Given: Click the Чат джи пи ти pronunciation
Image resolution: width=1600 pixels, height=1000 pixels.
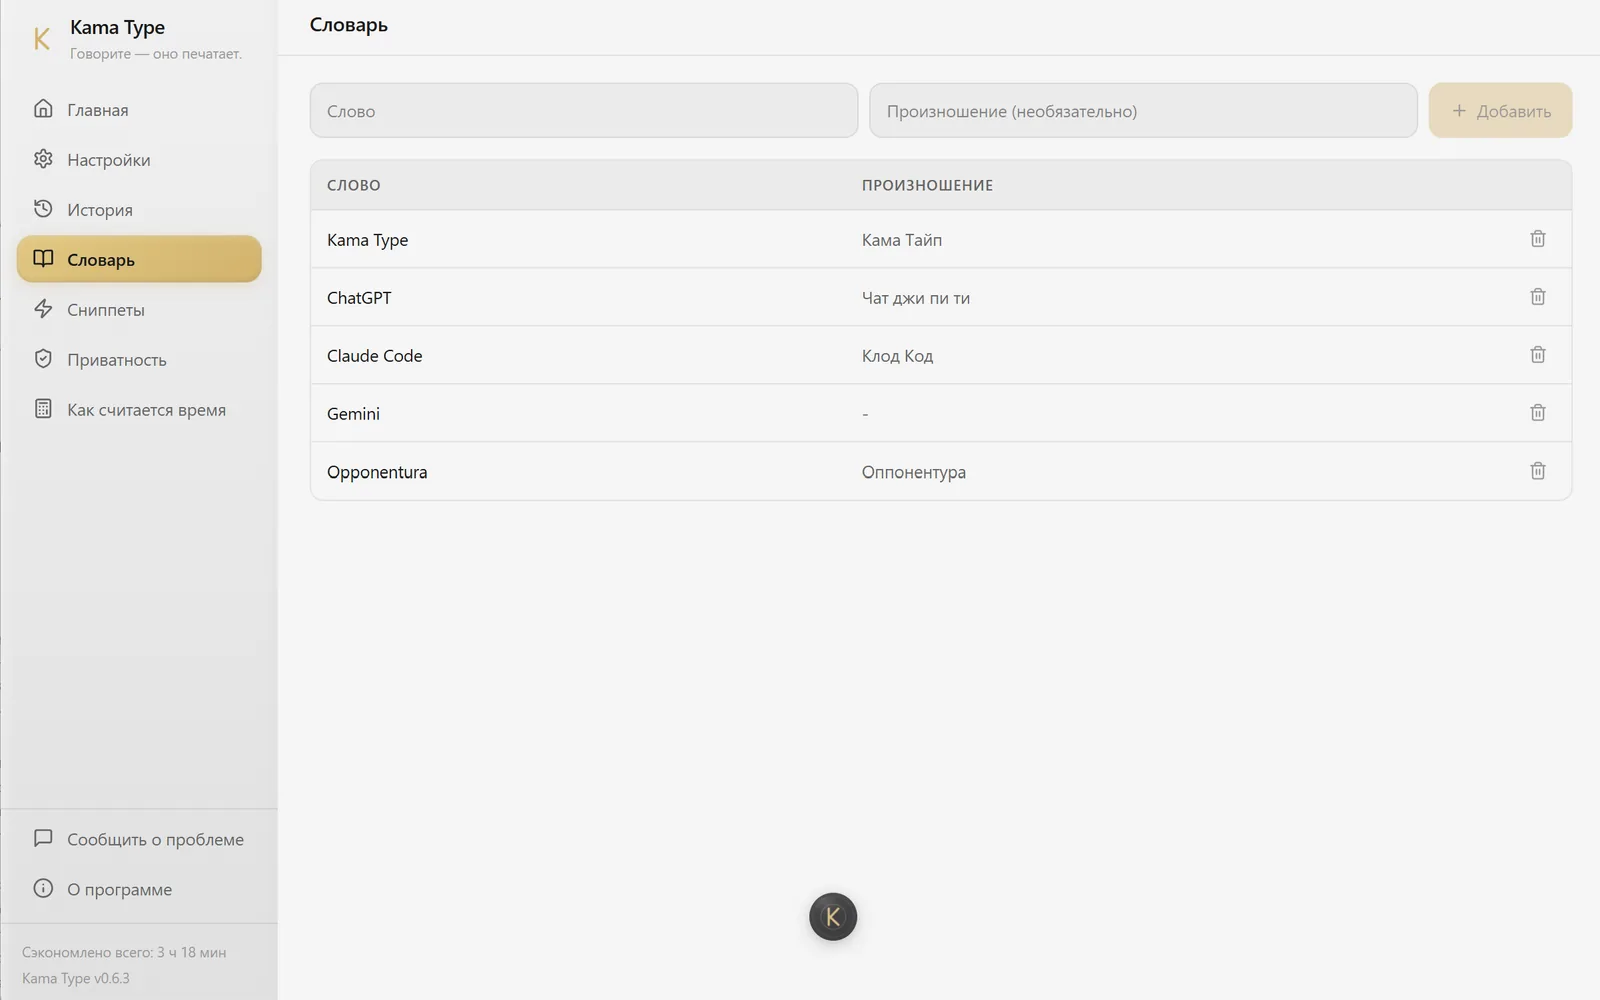Looking at the screenshot, I should (x=916, y=298).
